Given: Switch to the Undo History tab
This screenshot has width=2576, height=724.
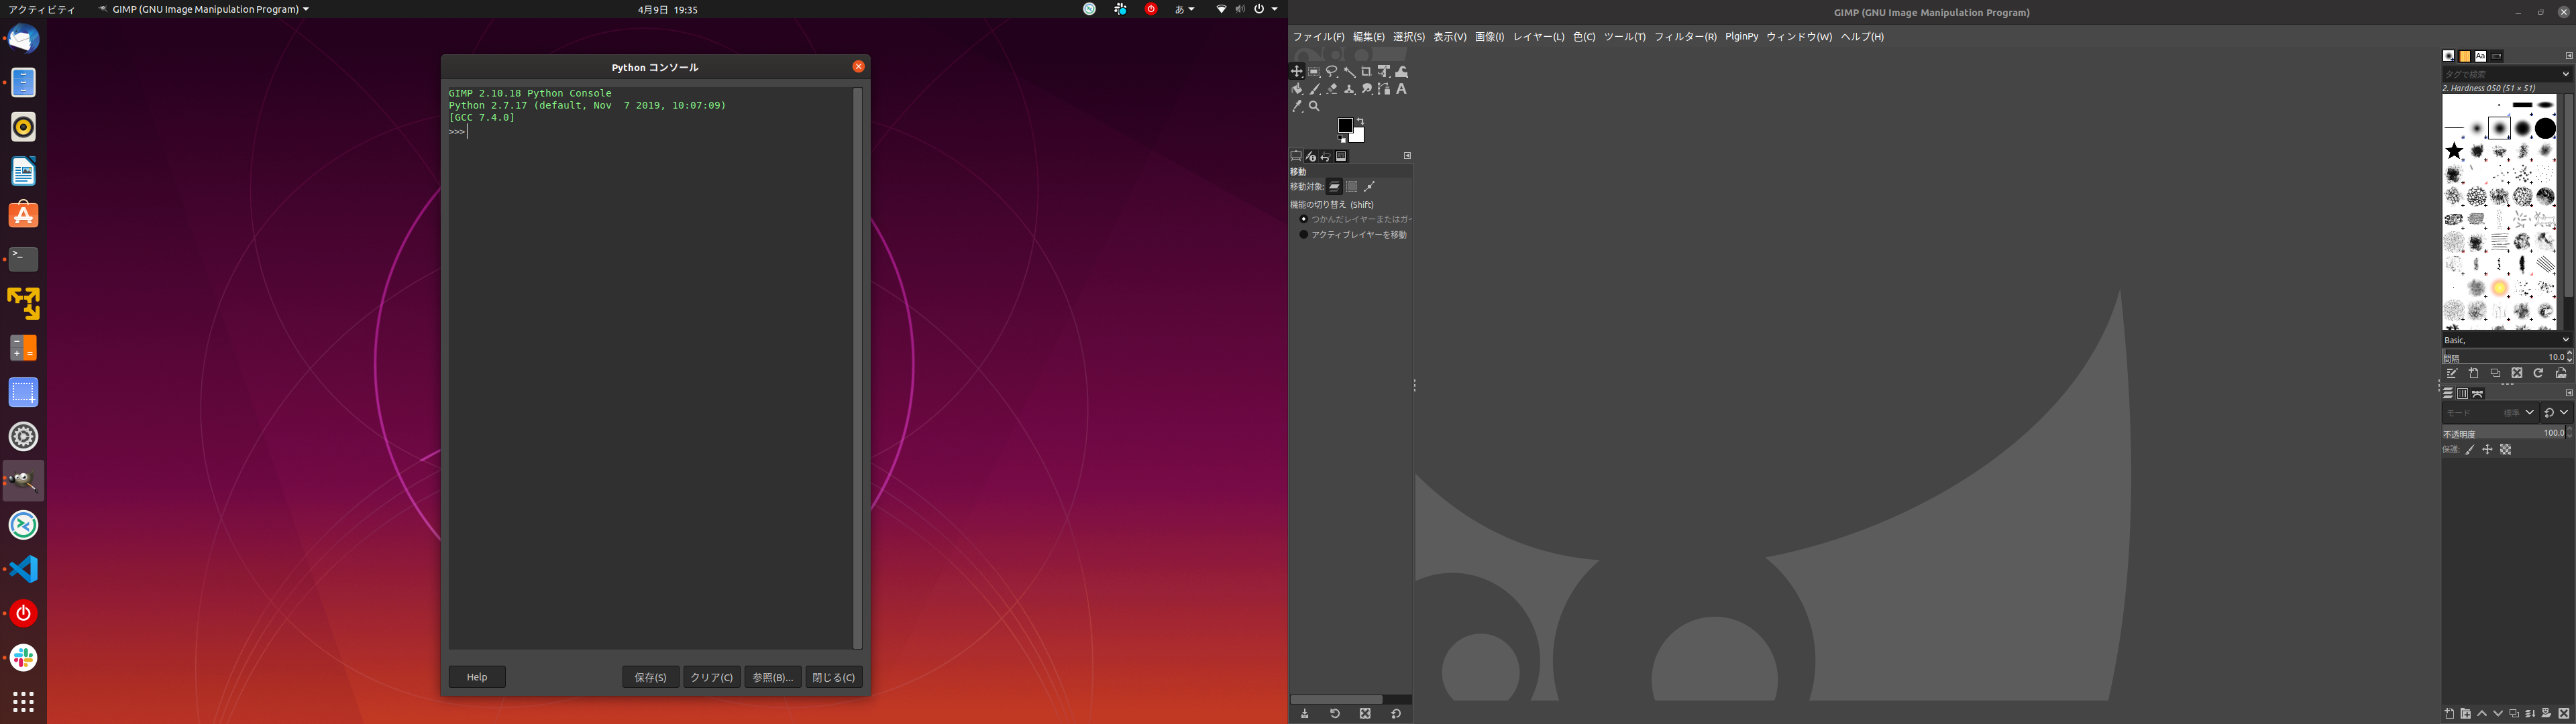Looking at the screenshot, I should (1326, 156).
